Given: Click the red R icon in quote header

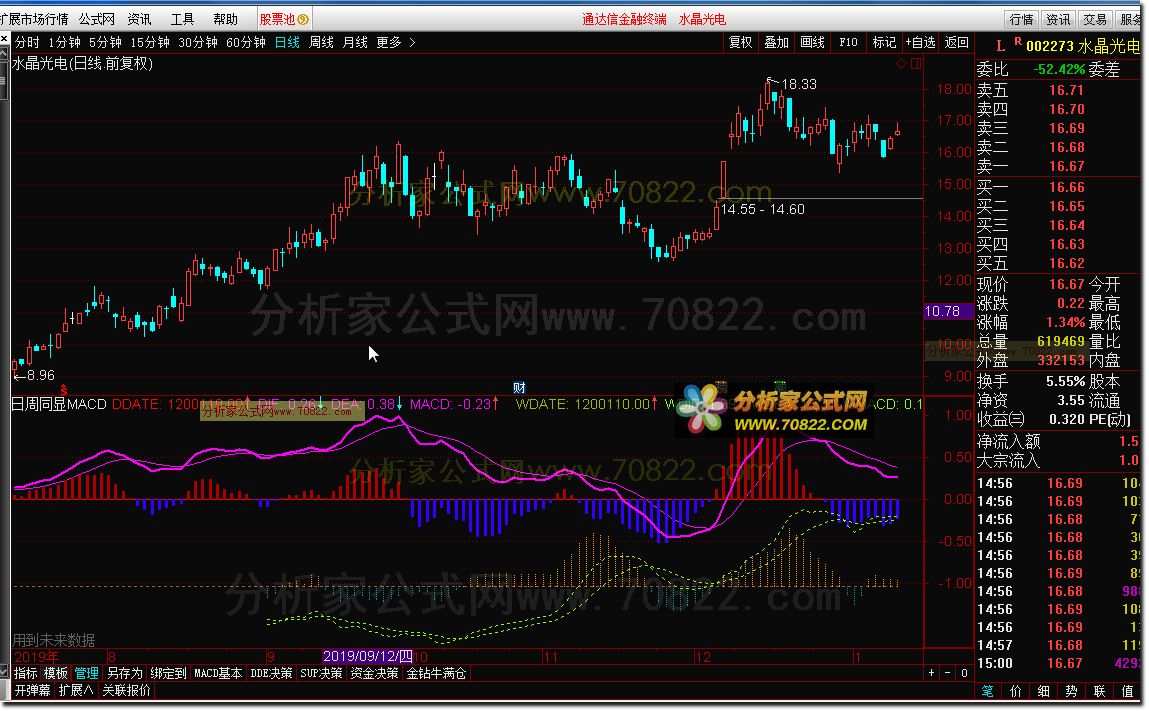Looking at the screenshot, I should click(x=1018, y=42).
